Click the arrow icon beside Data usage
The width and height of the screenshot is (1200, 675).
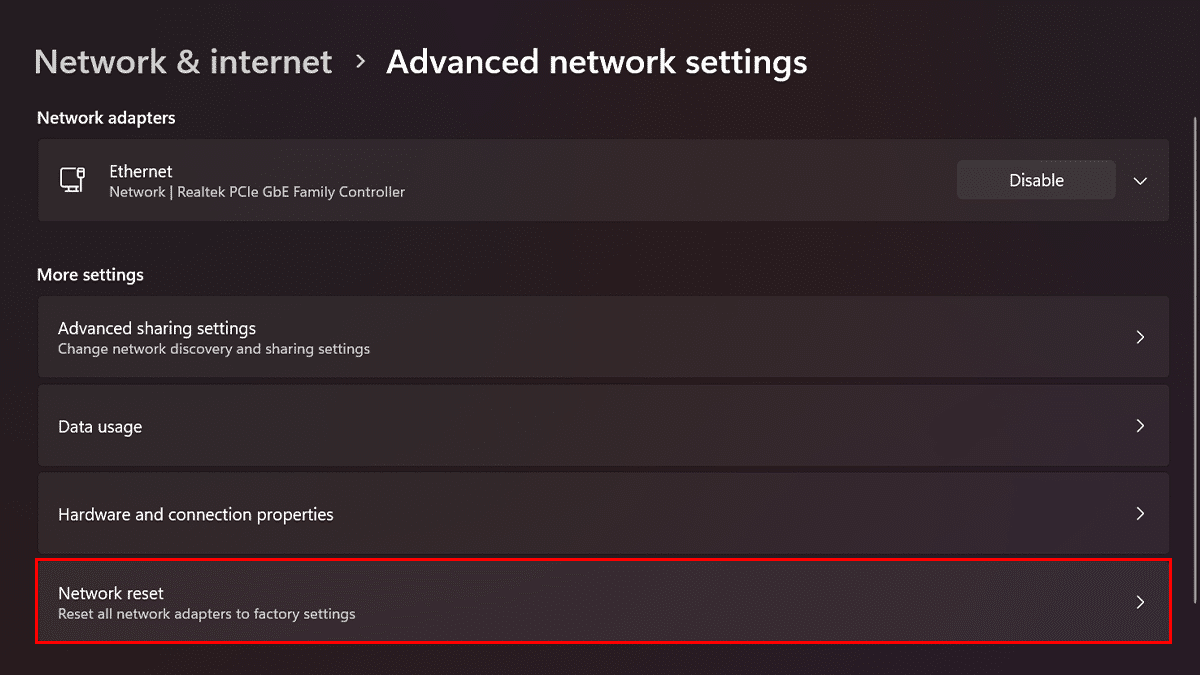(x=1140, y=426)
